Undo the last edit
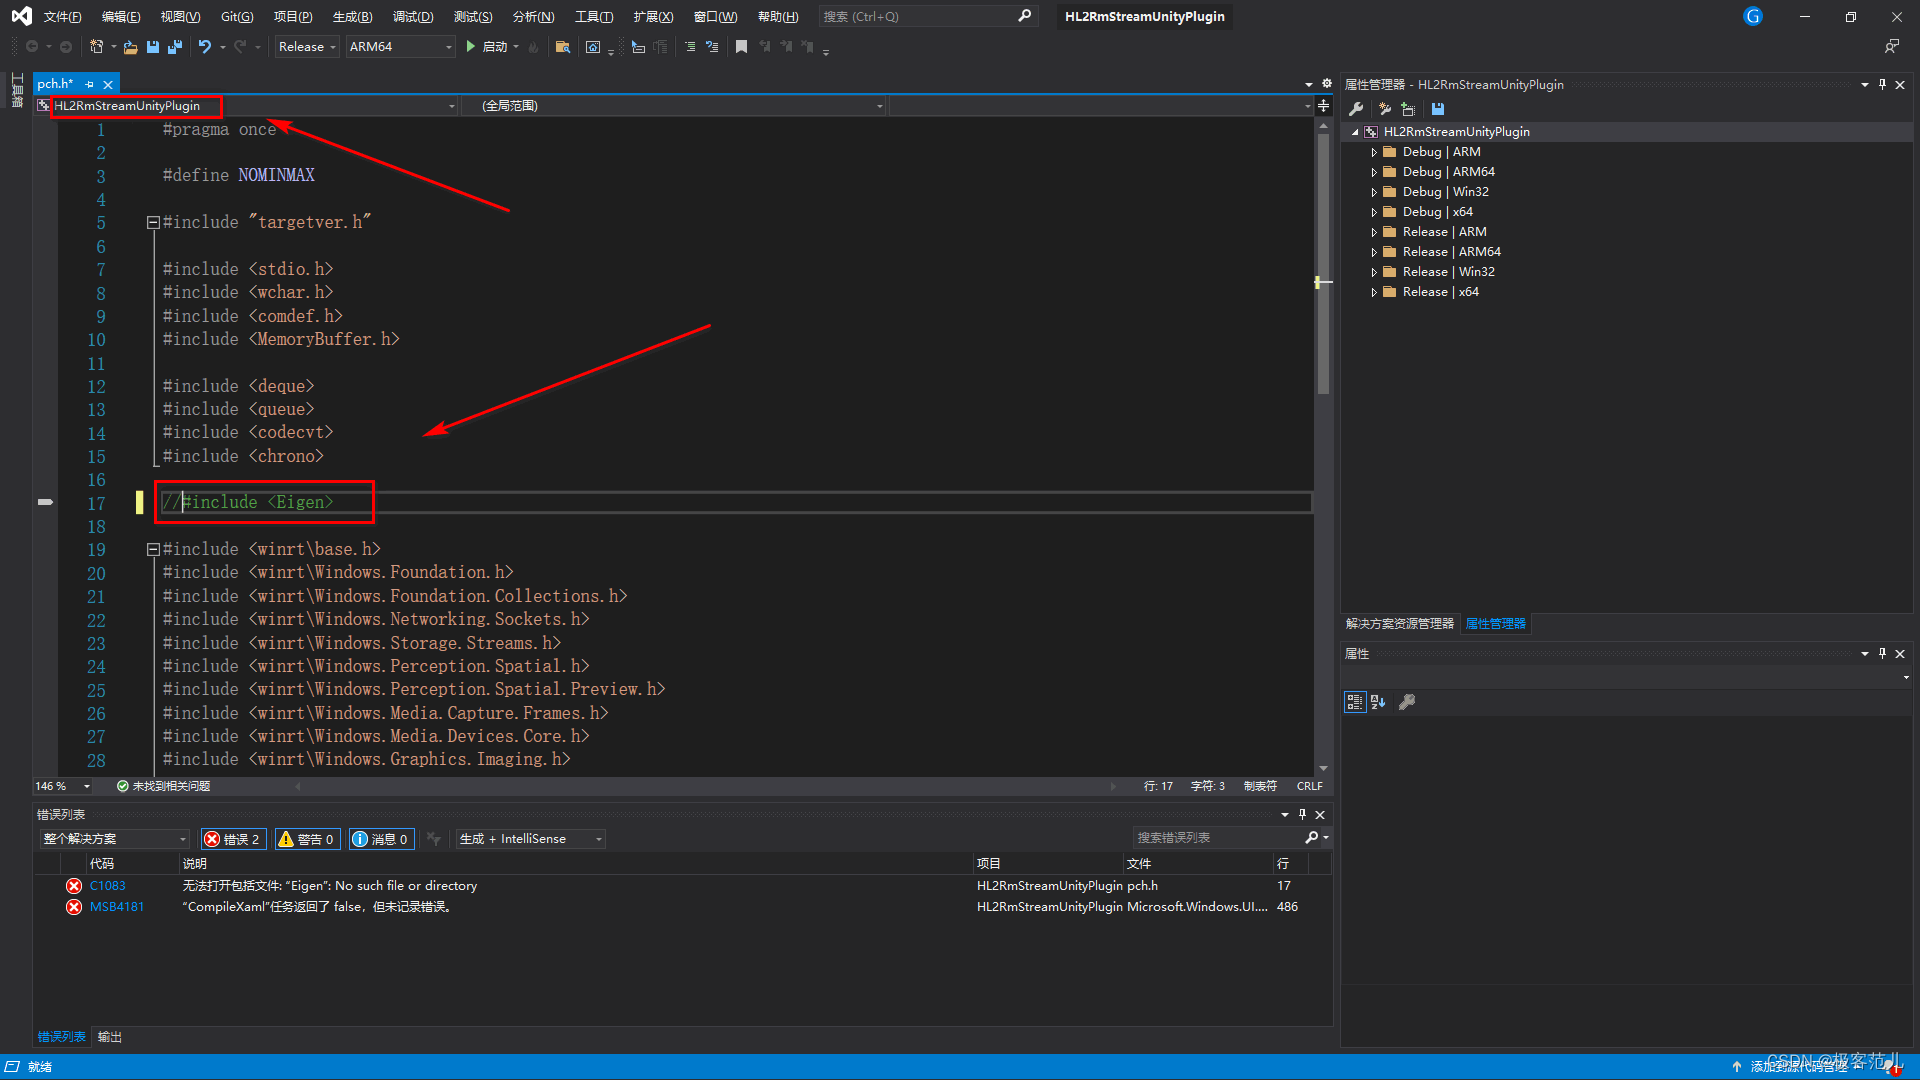Viewport: 1920px width, 1080px height. point(205,47)
